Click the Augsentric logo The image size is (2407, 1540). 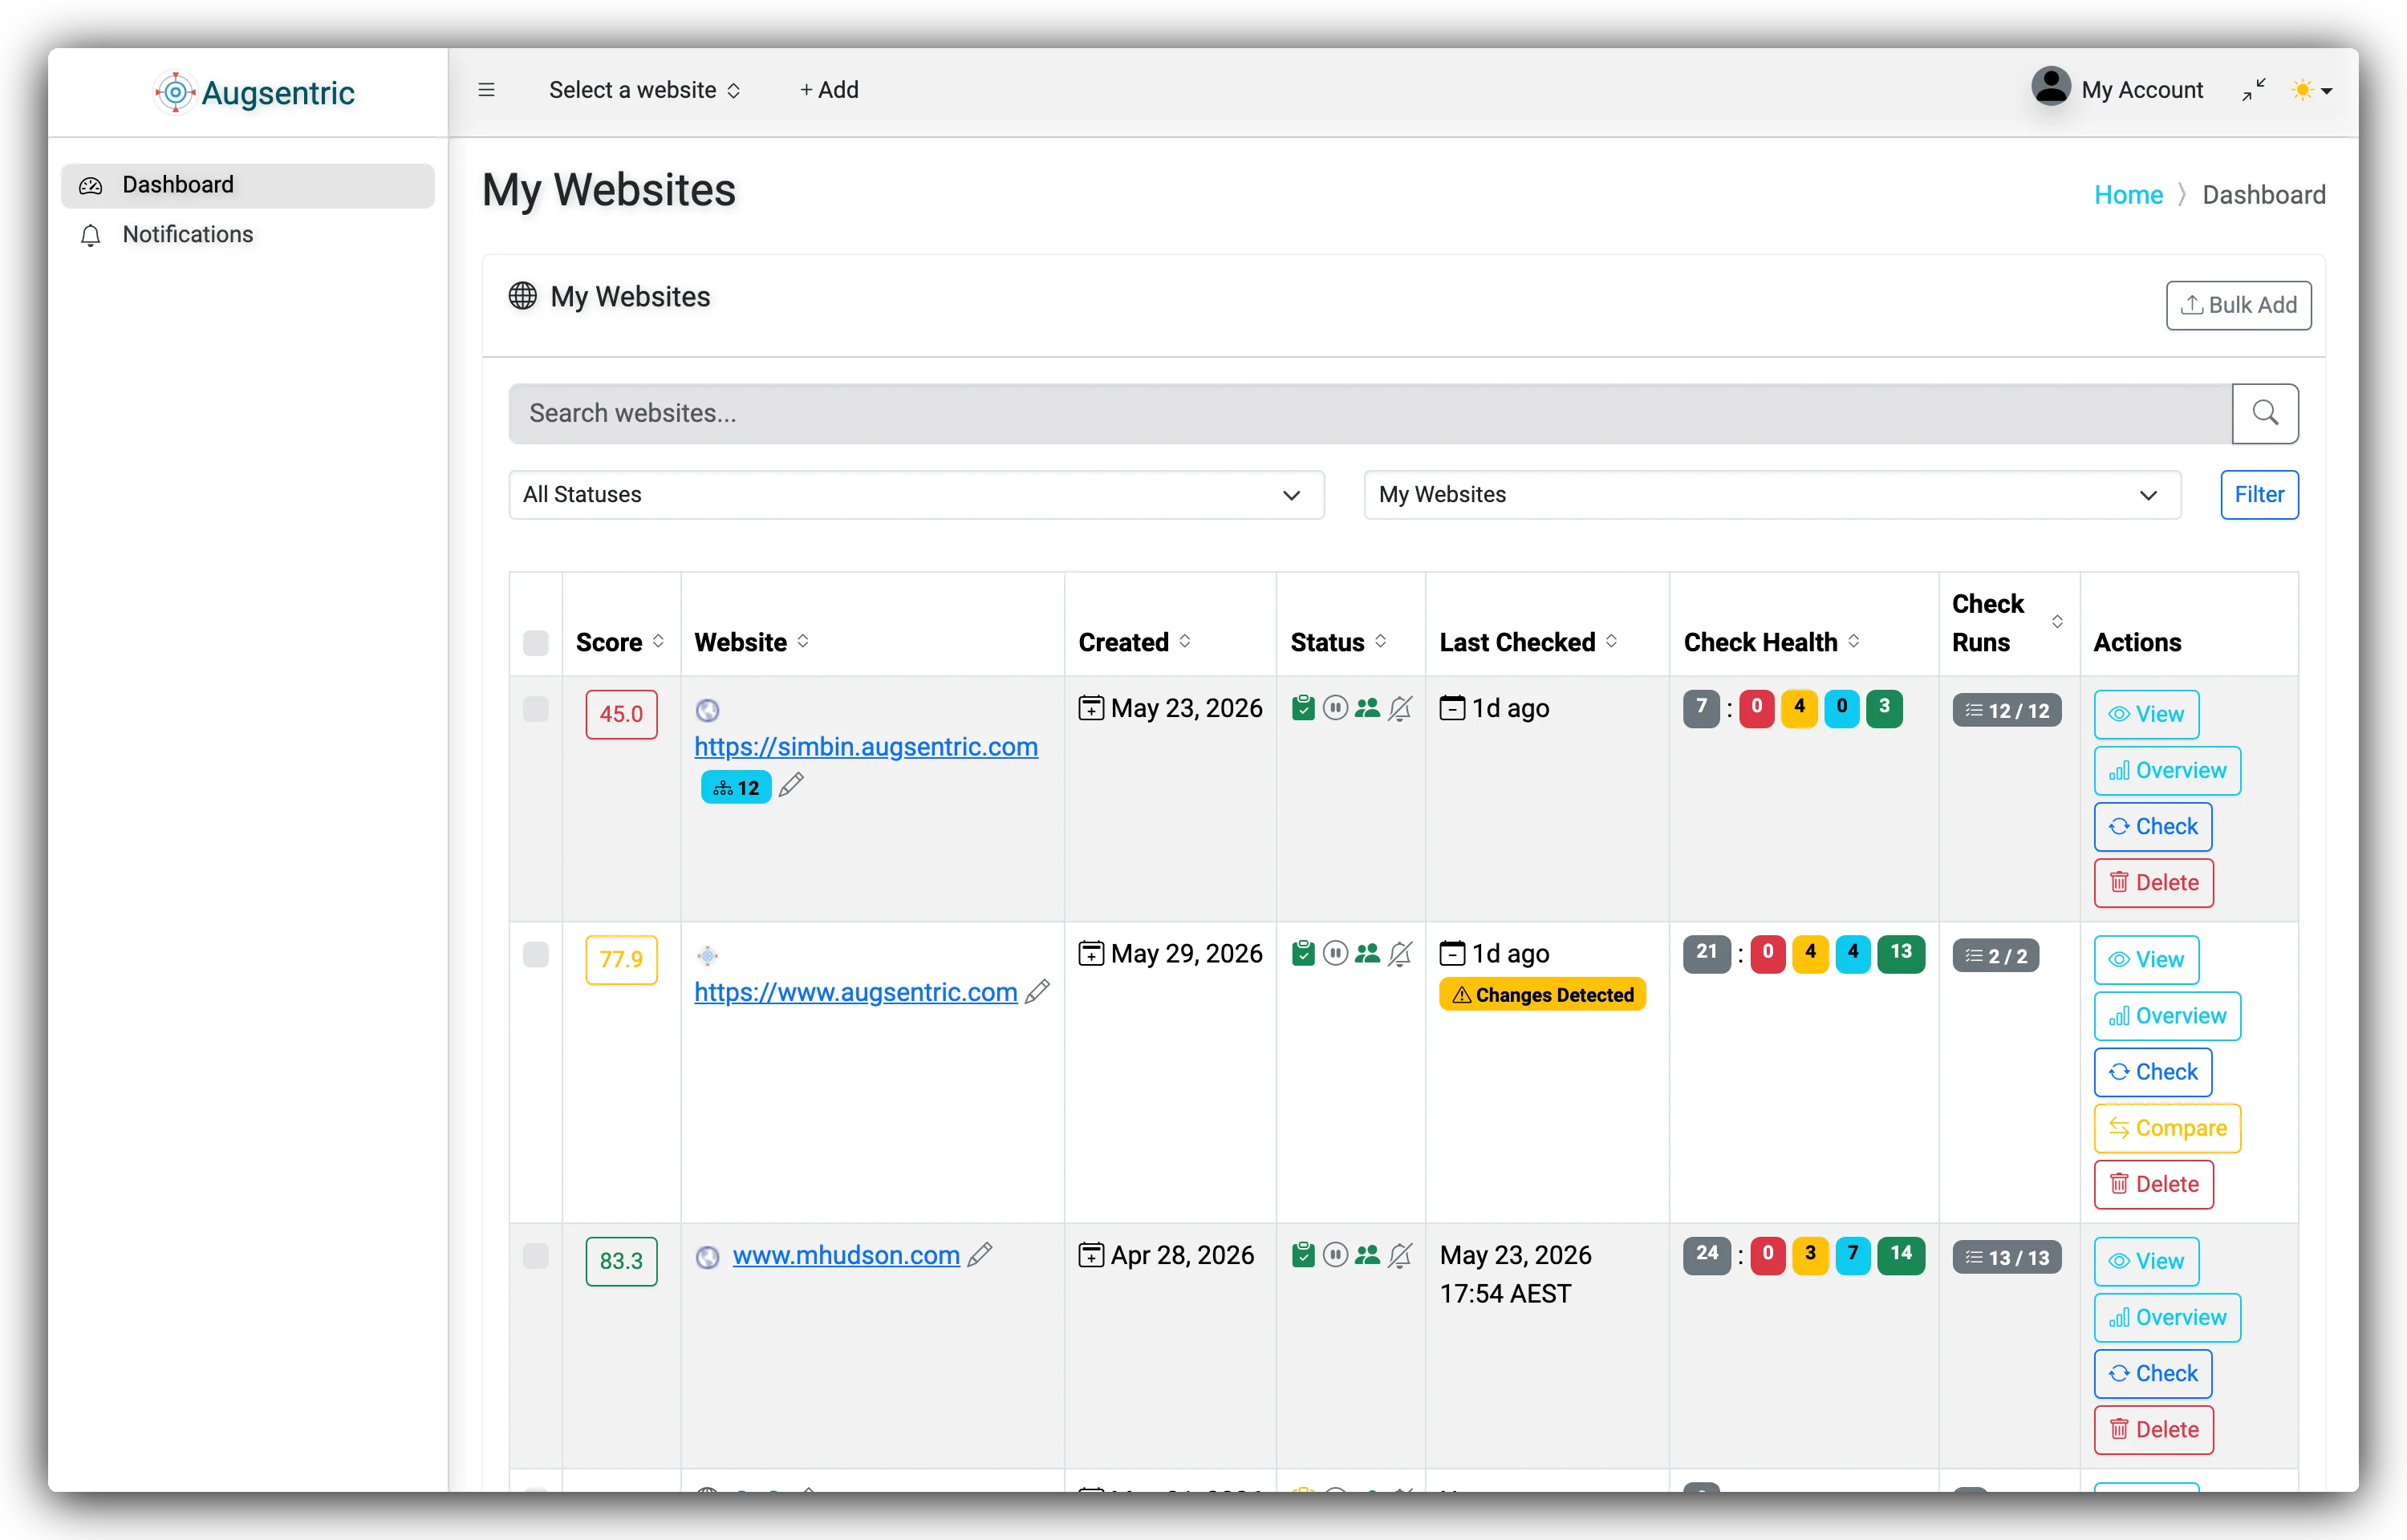[x=255, y=92]
